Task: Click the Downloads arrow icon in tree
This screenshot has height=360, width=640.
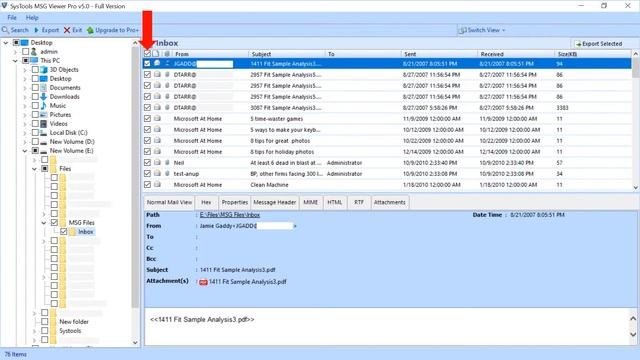Action: [44, 97]
